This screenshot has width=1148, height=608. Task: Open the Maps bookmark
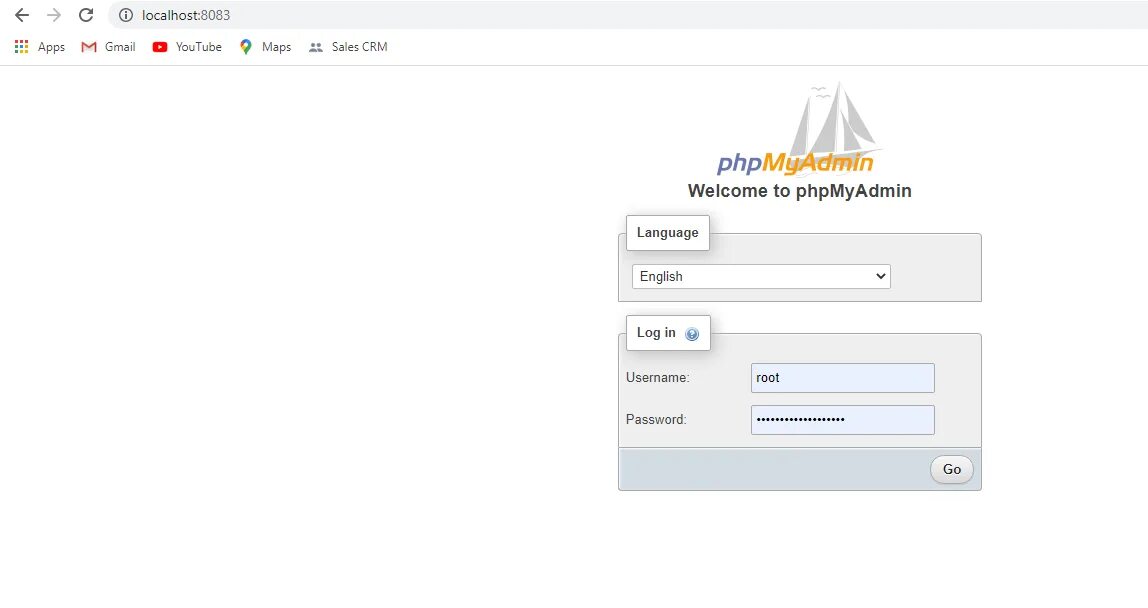tap(265, 47)
